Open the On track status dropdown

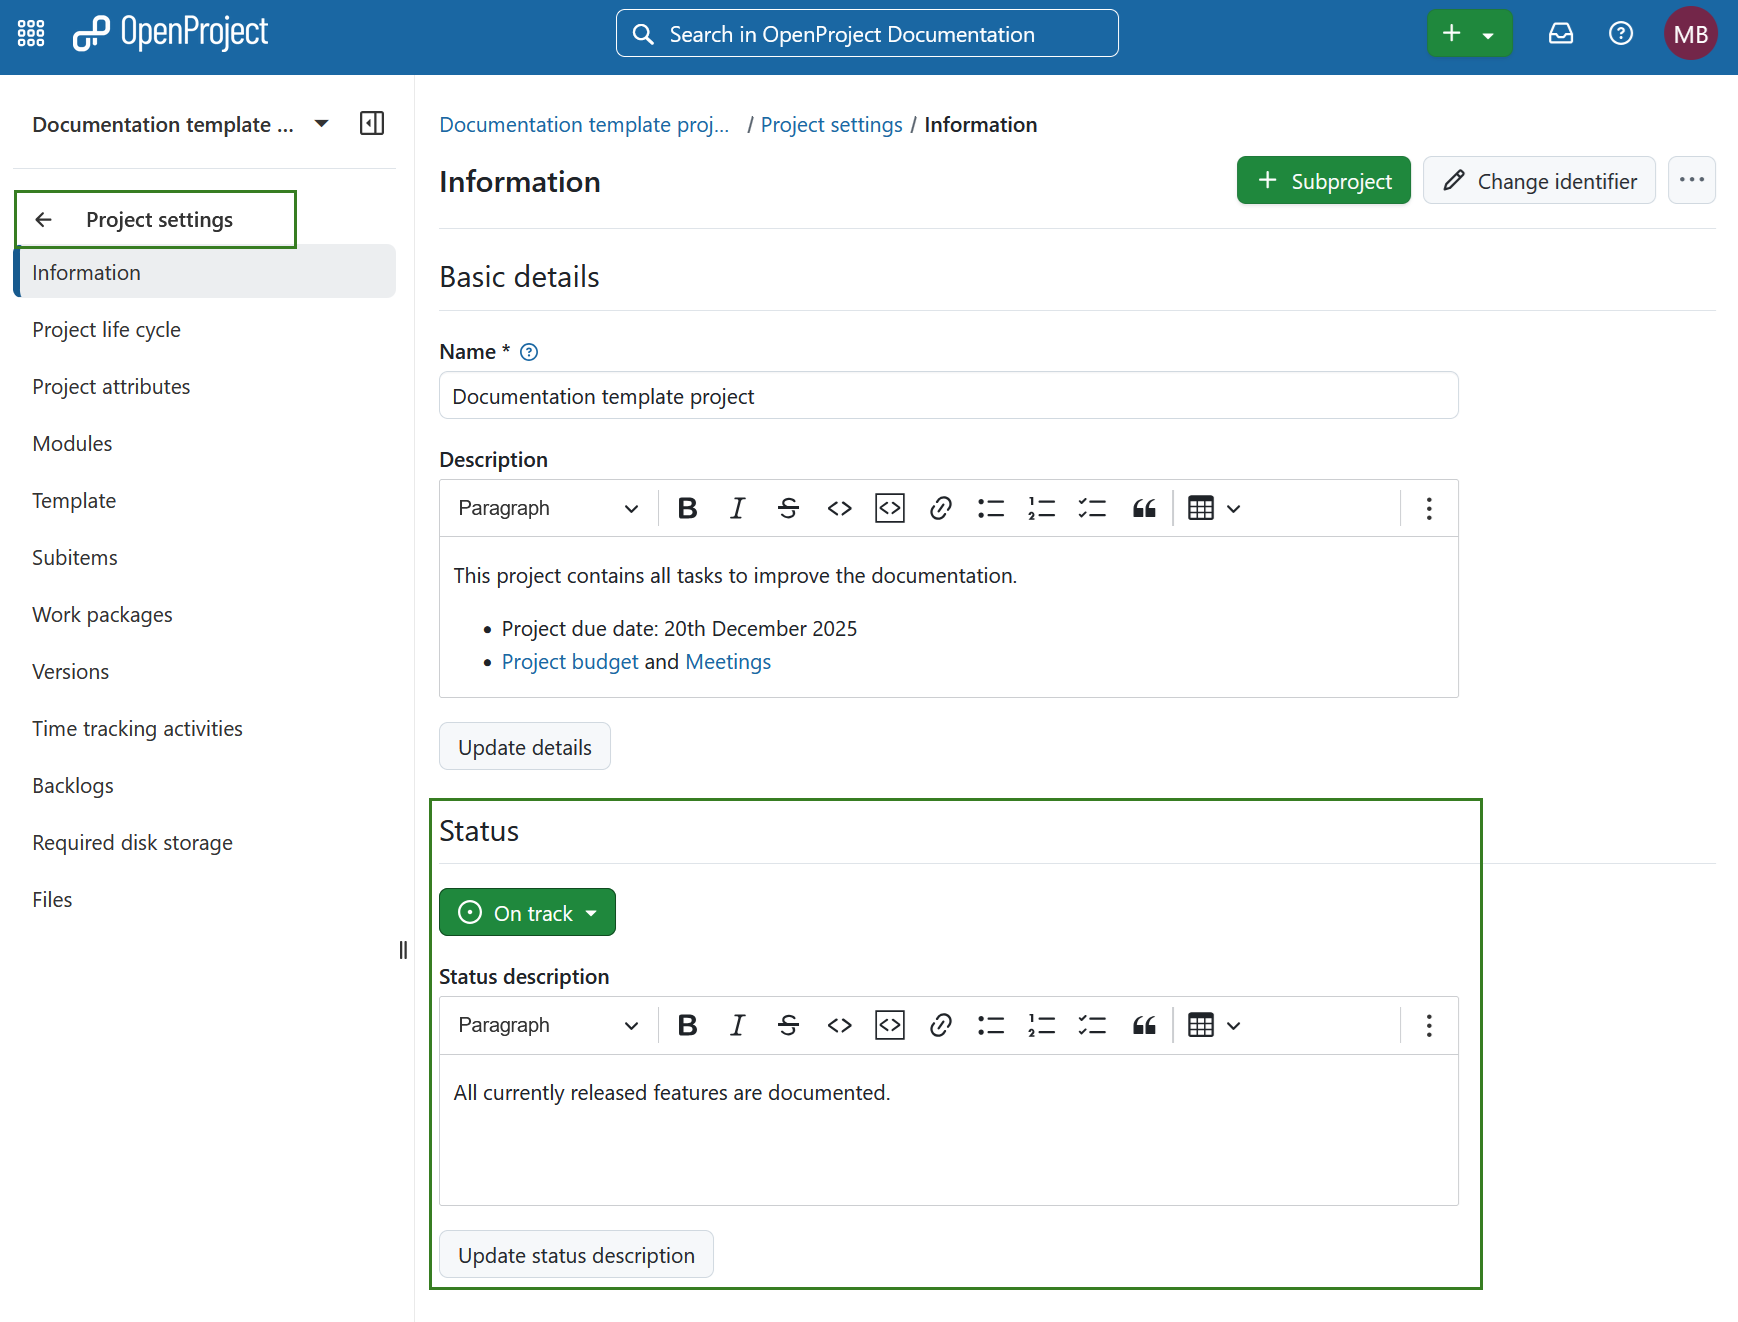527,911
